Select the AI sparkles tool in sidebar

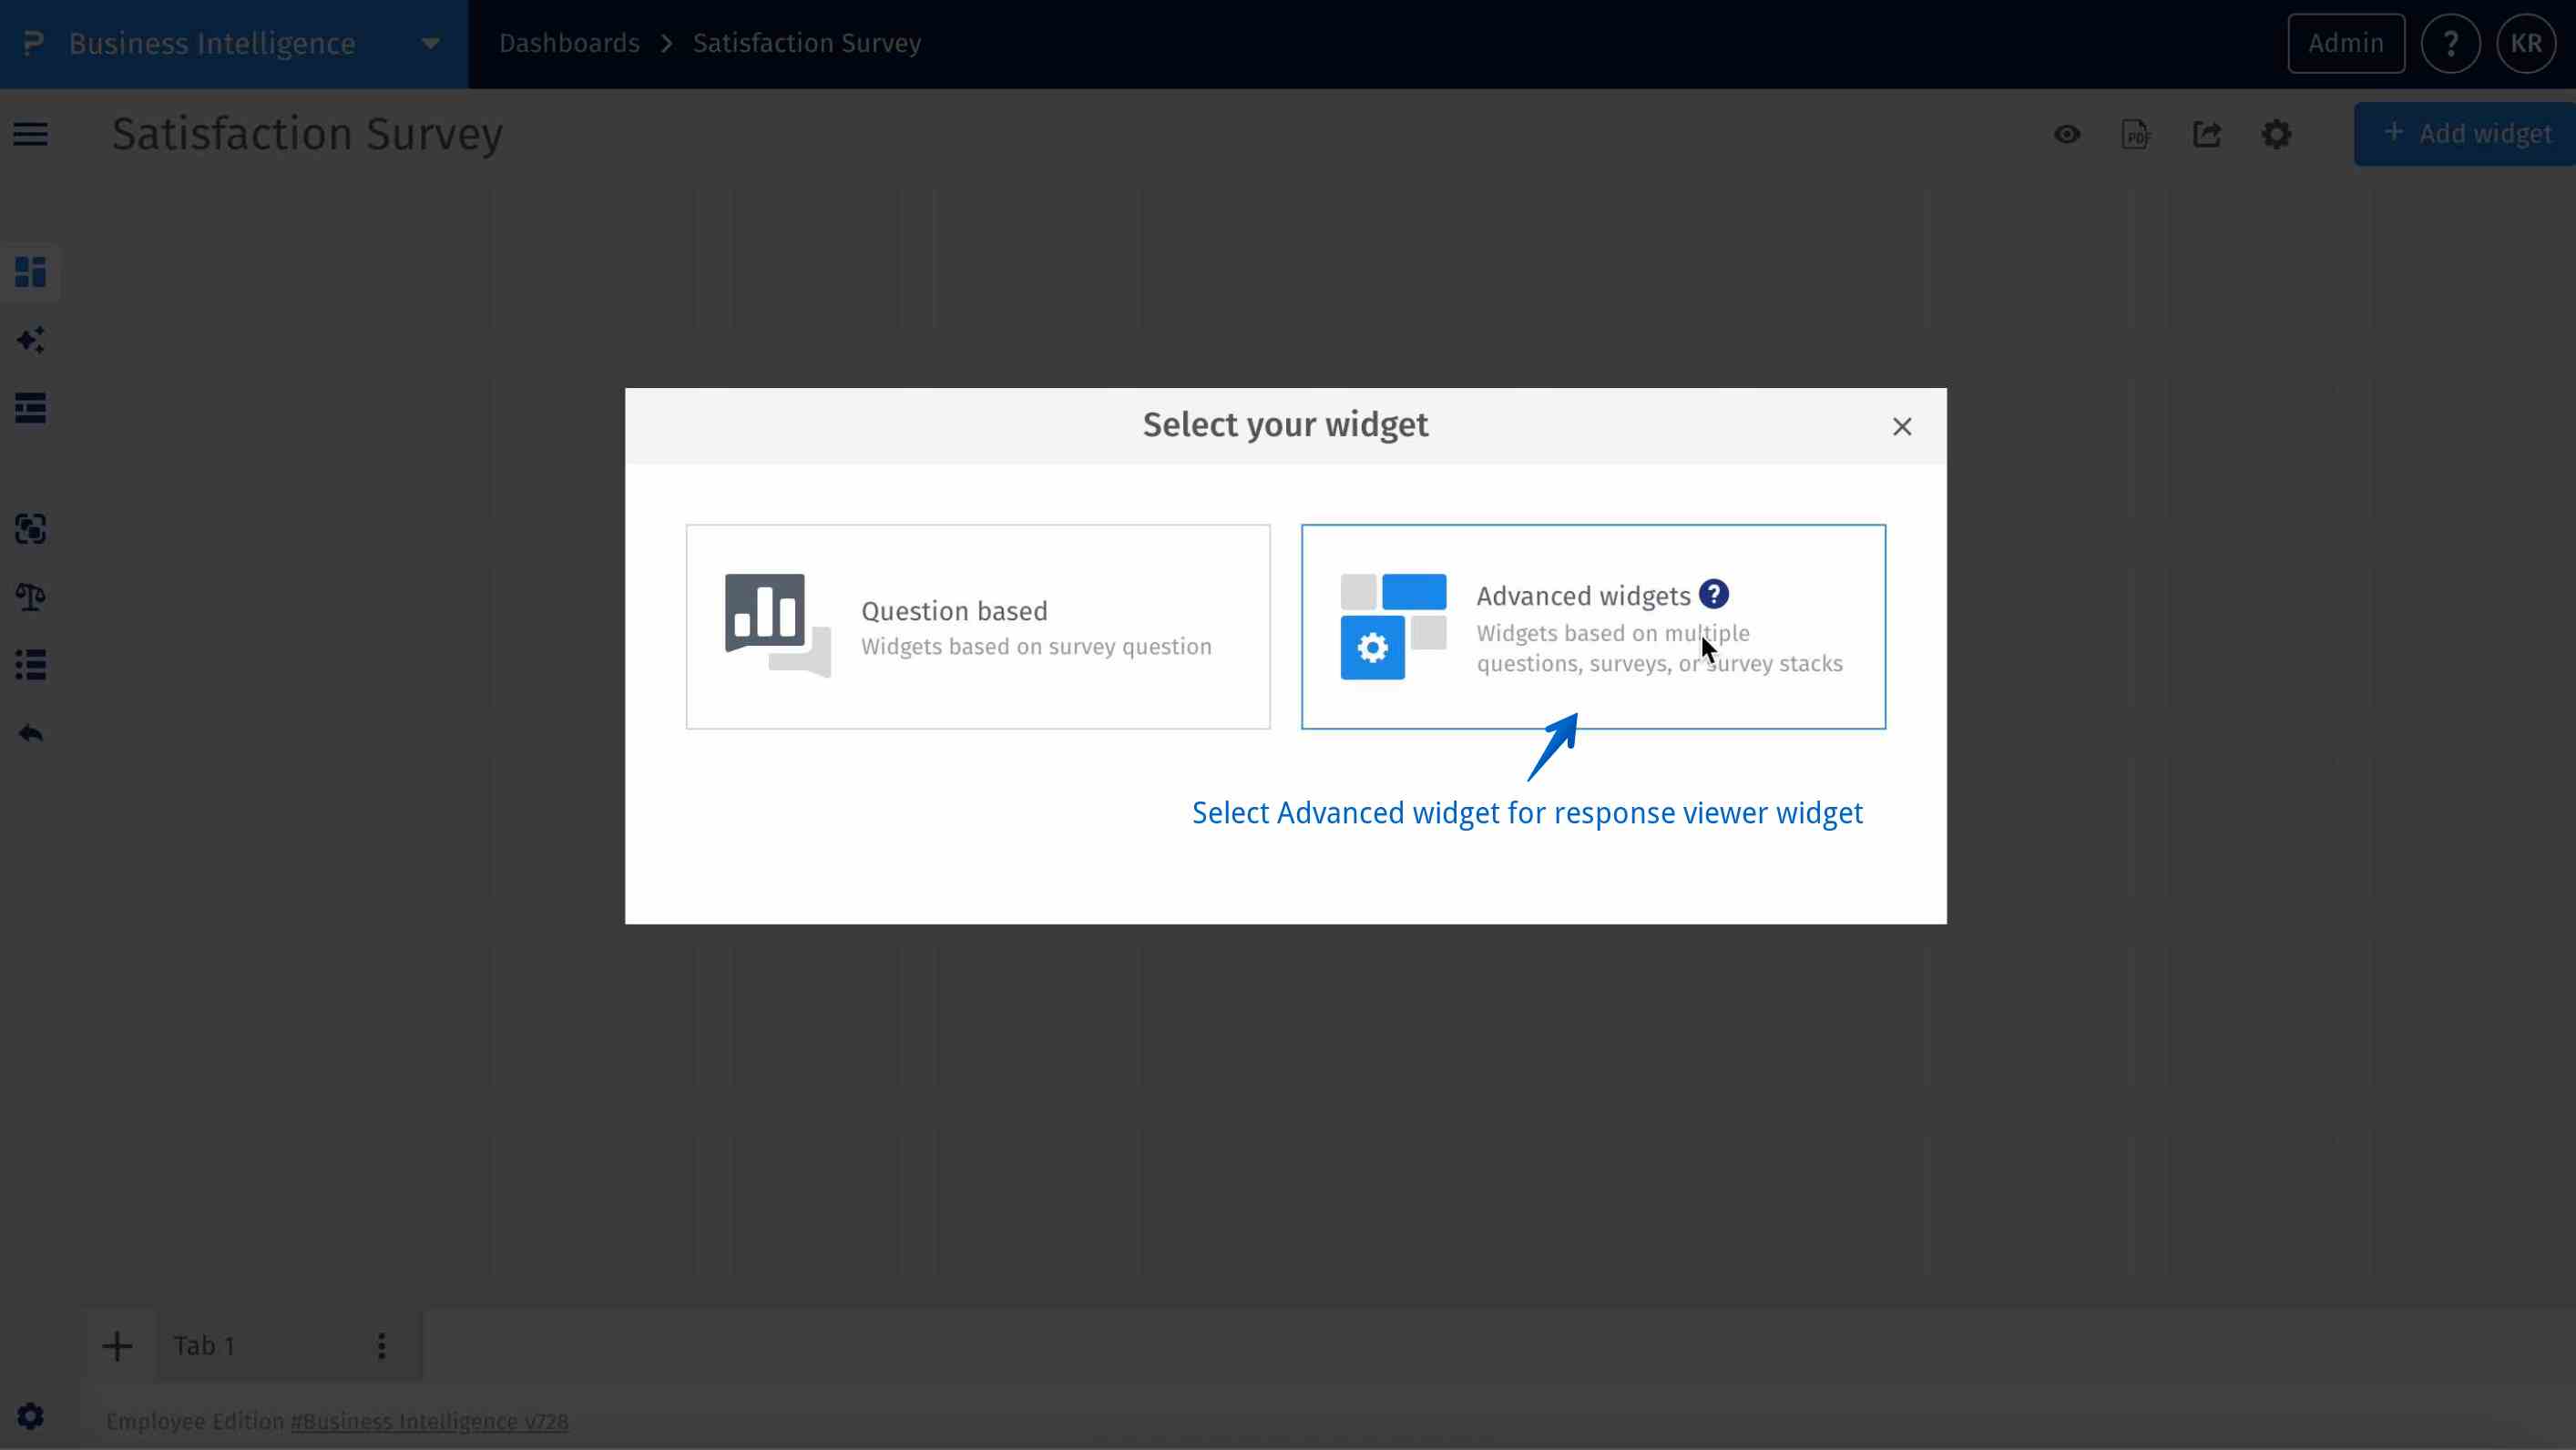click(x=30, y=340)
